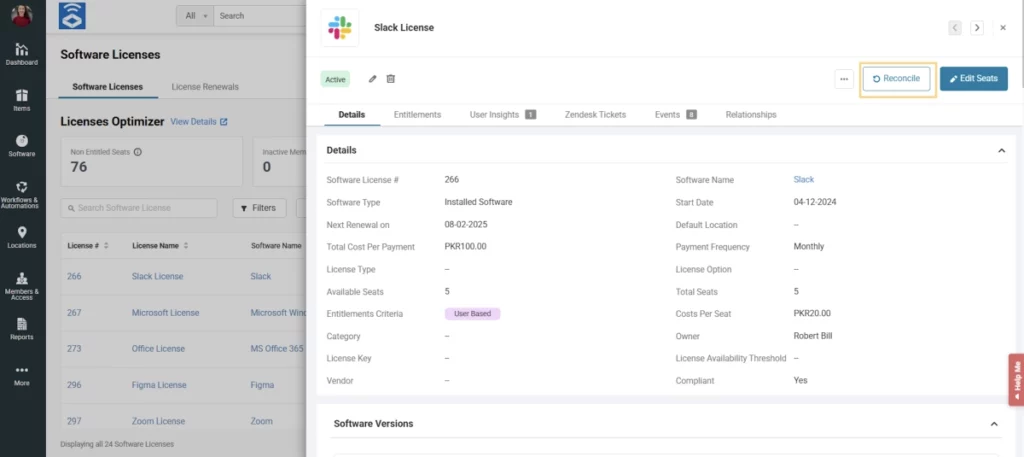Open the Filters button
This screenshot has width=1024, height=457.
click(x=258, y=208)
